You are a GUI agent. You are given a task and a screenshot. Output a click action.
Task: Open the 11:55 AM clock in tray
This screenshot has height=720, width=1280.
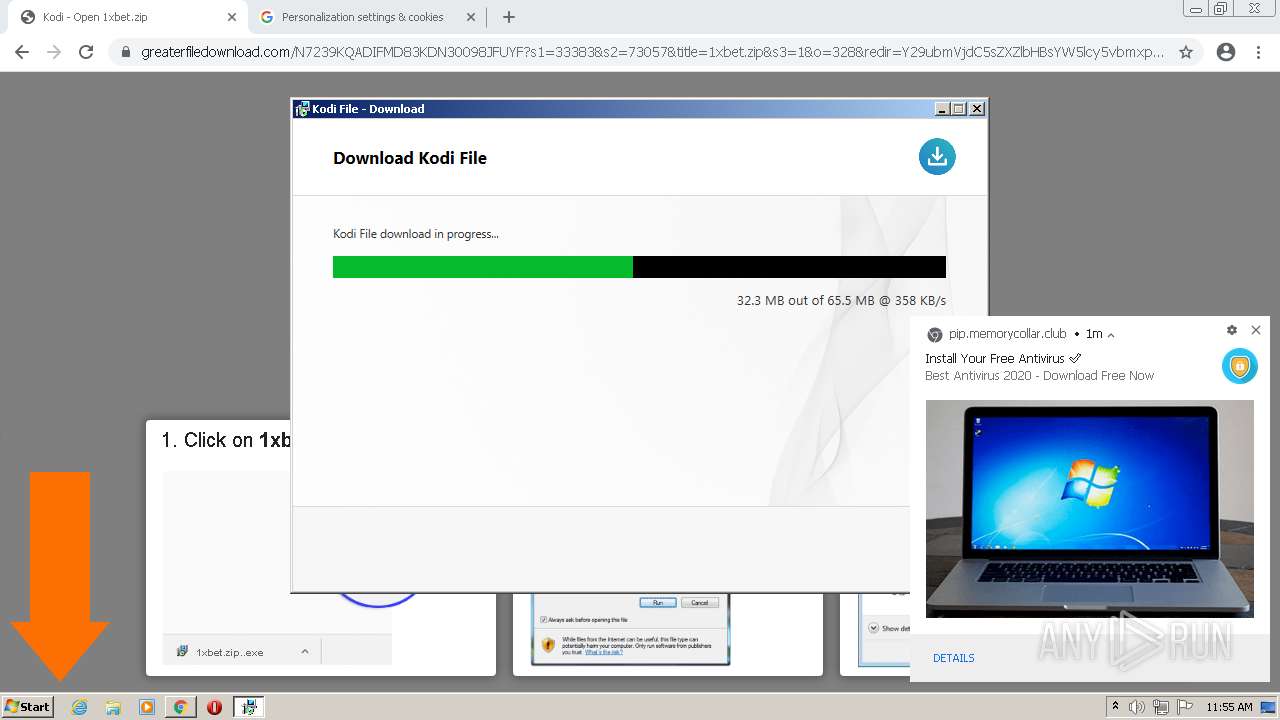[x=1229, y=707]
